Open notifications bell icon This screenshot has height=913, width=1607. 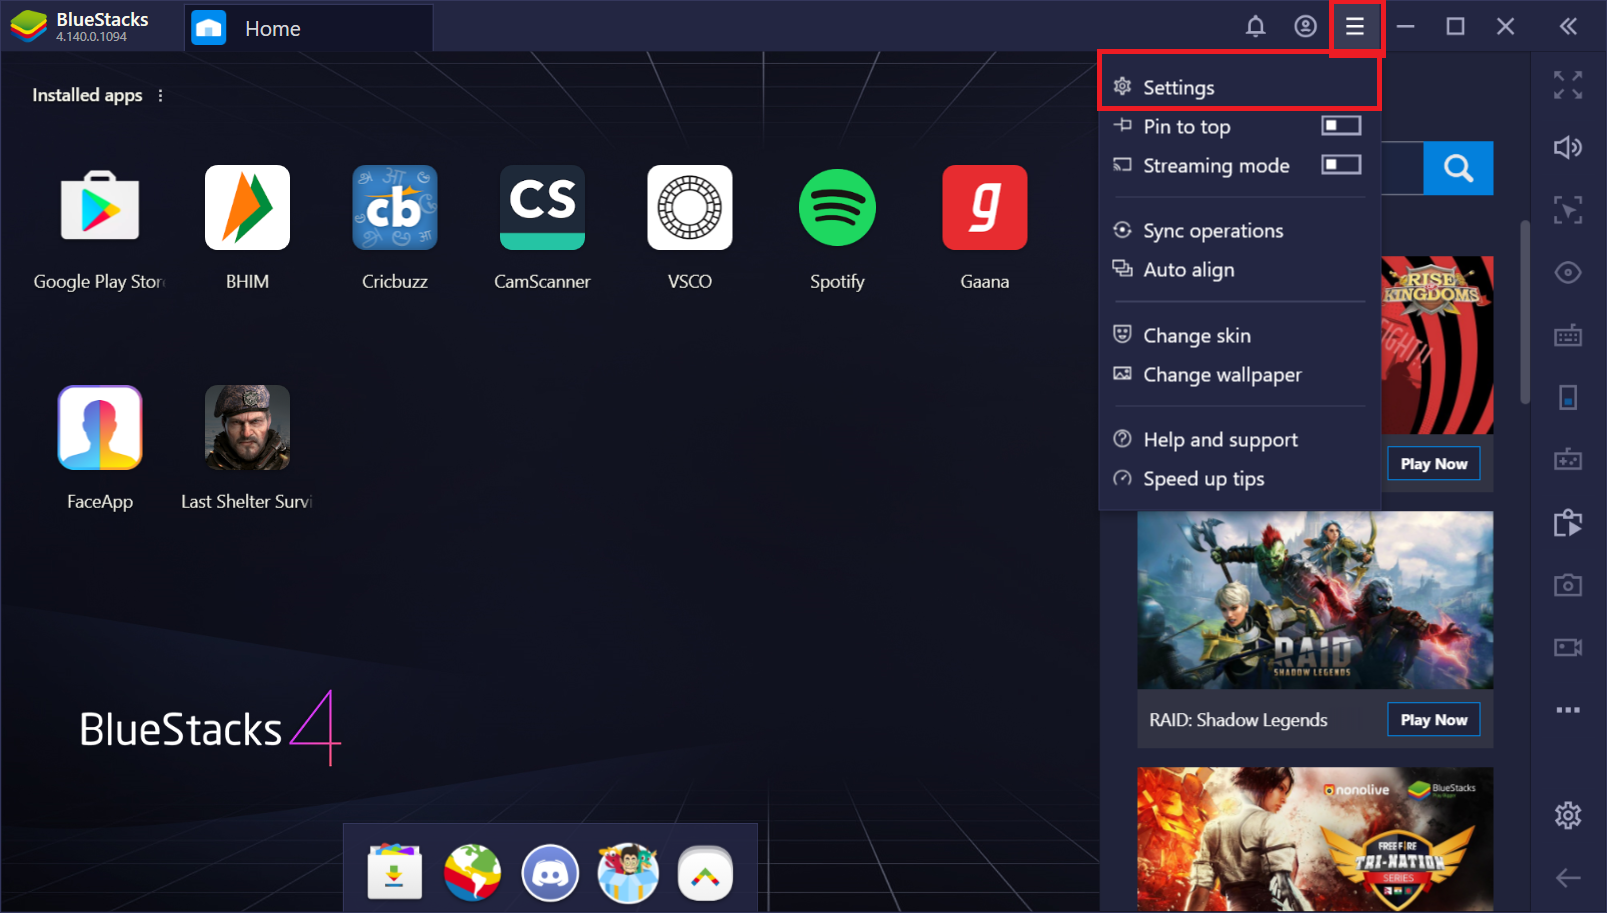point(1255,27)
